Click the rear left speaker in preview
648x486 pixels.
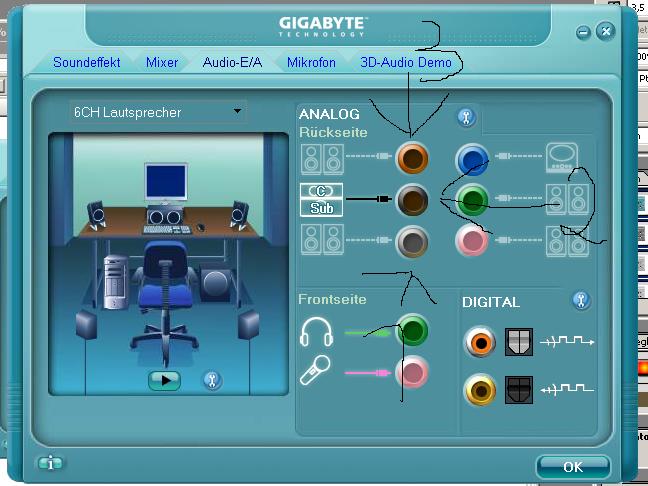point(86,324)
